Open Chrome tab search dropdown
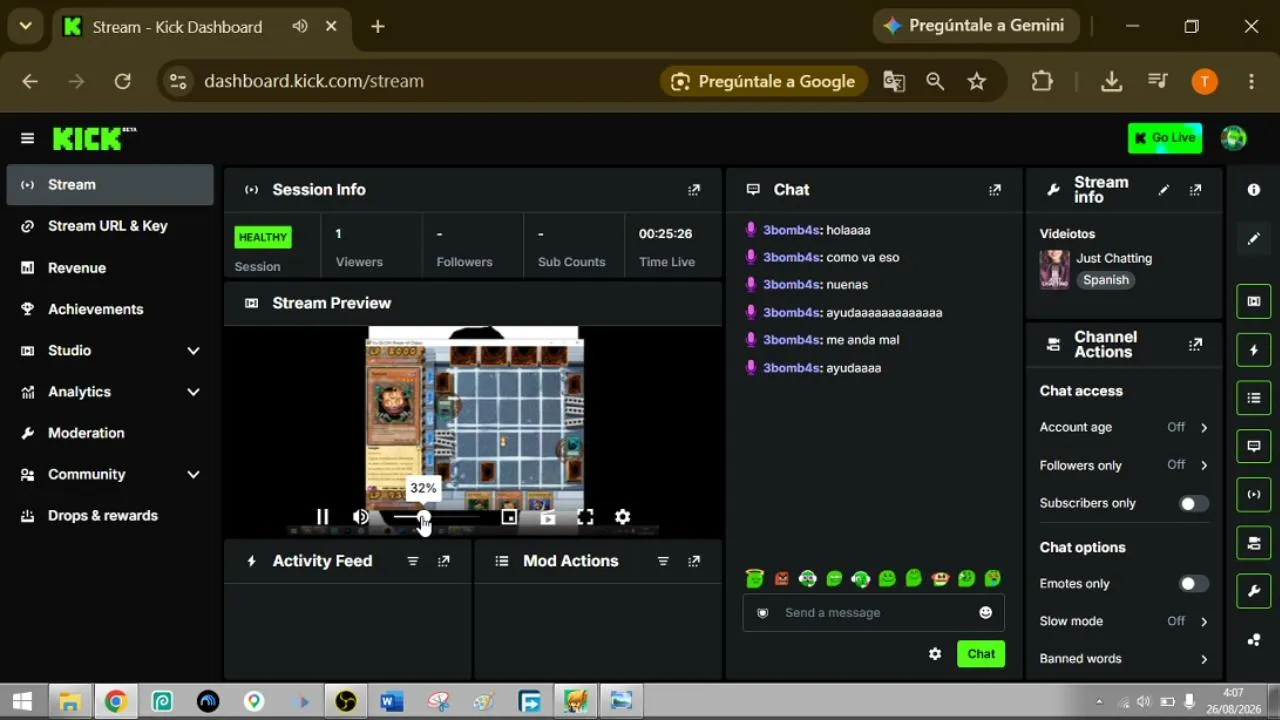 pos(26,26)
